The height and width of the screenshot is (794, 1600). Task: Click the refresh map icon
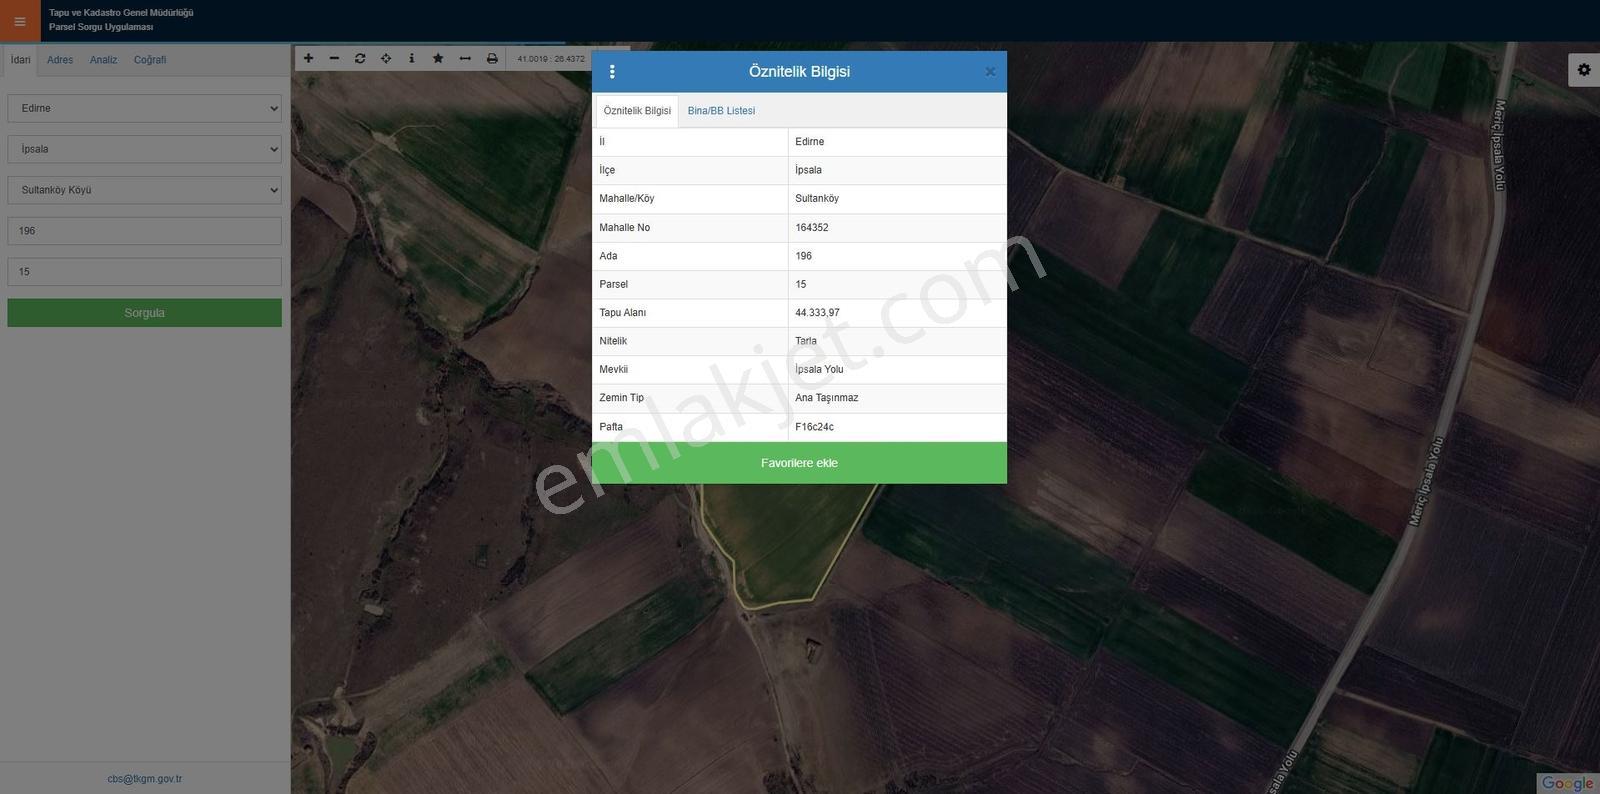click(x=360, y=59)
